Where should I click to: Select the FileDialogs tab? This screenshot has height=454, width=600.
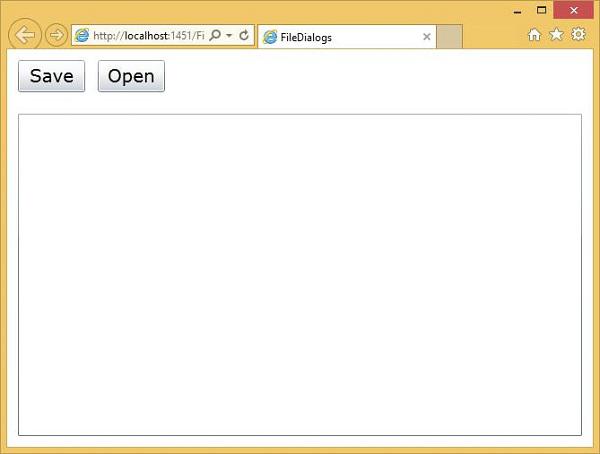pyautogui.click(x=347, y=37)
